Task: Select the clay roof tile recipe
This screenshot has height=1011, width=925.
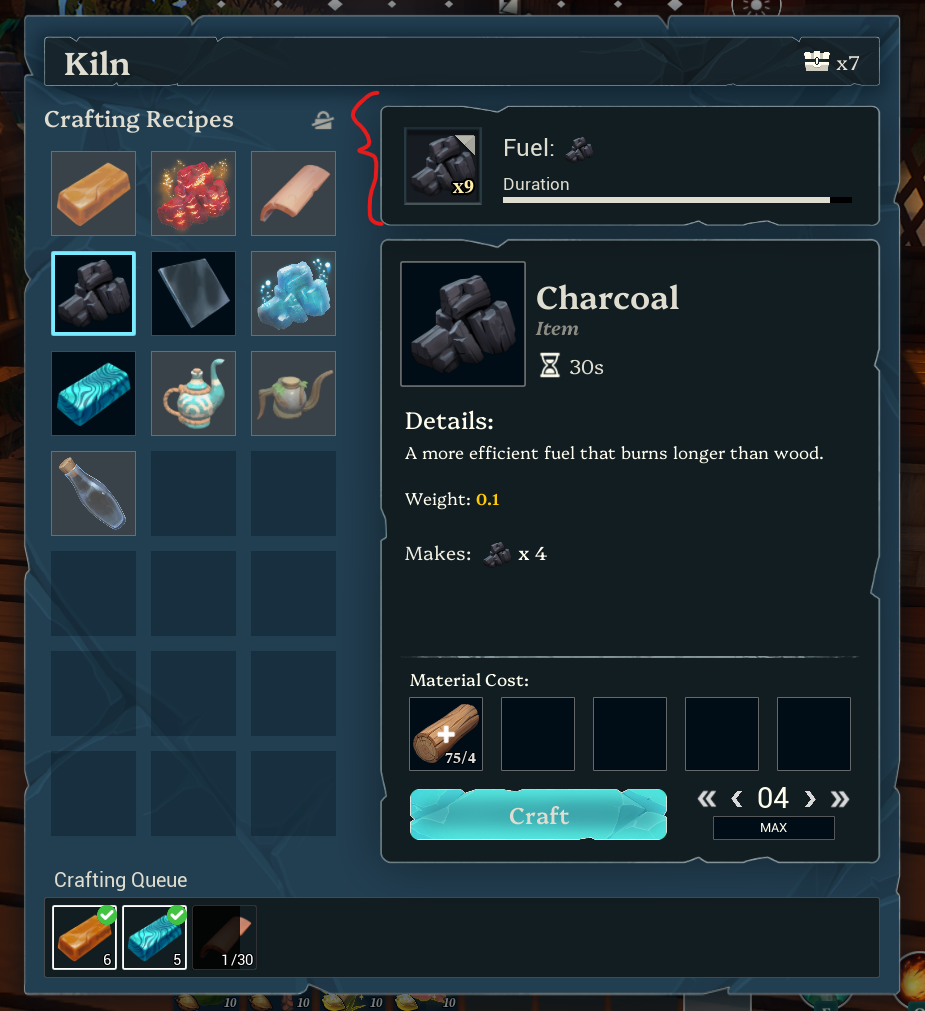Action: pyautogui.click(x=293, y=193)
